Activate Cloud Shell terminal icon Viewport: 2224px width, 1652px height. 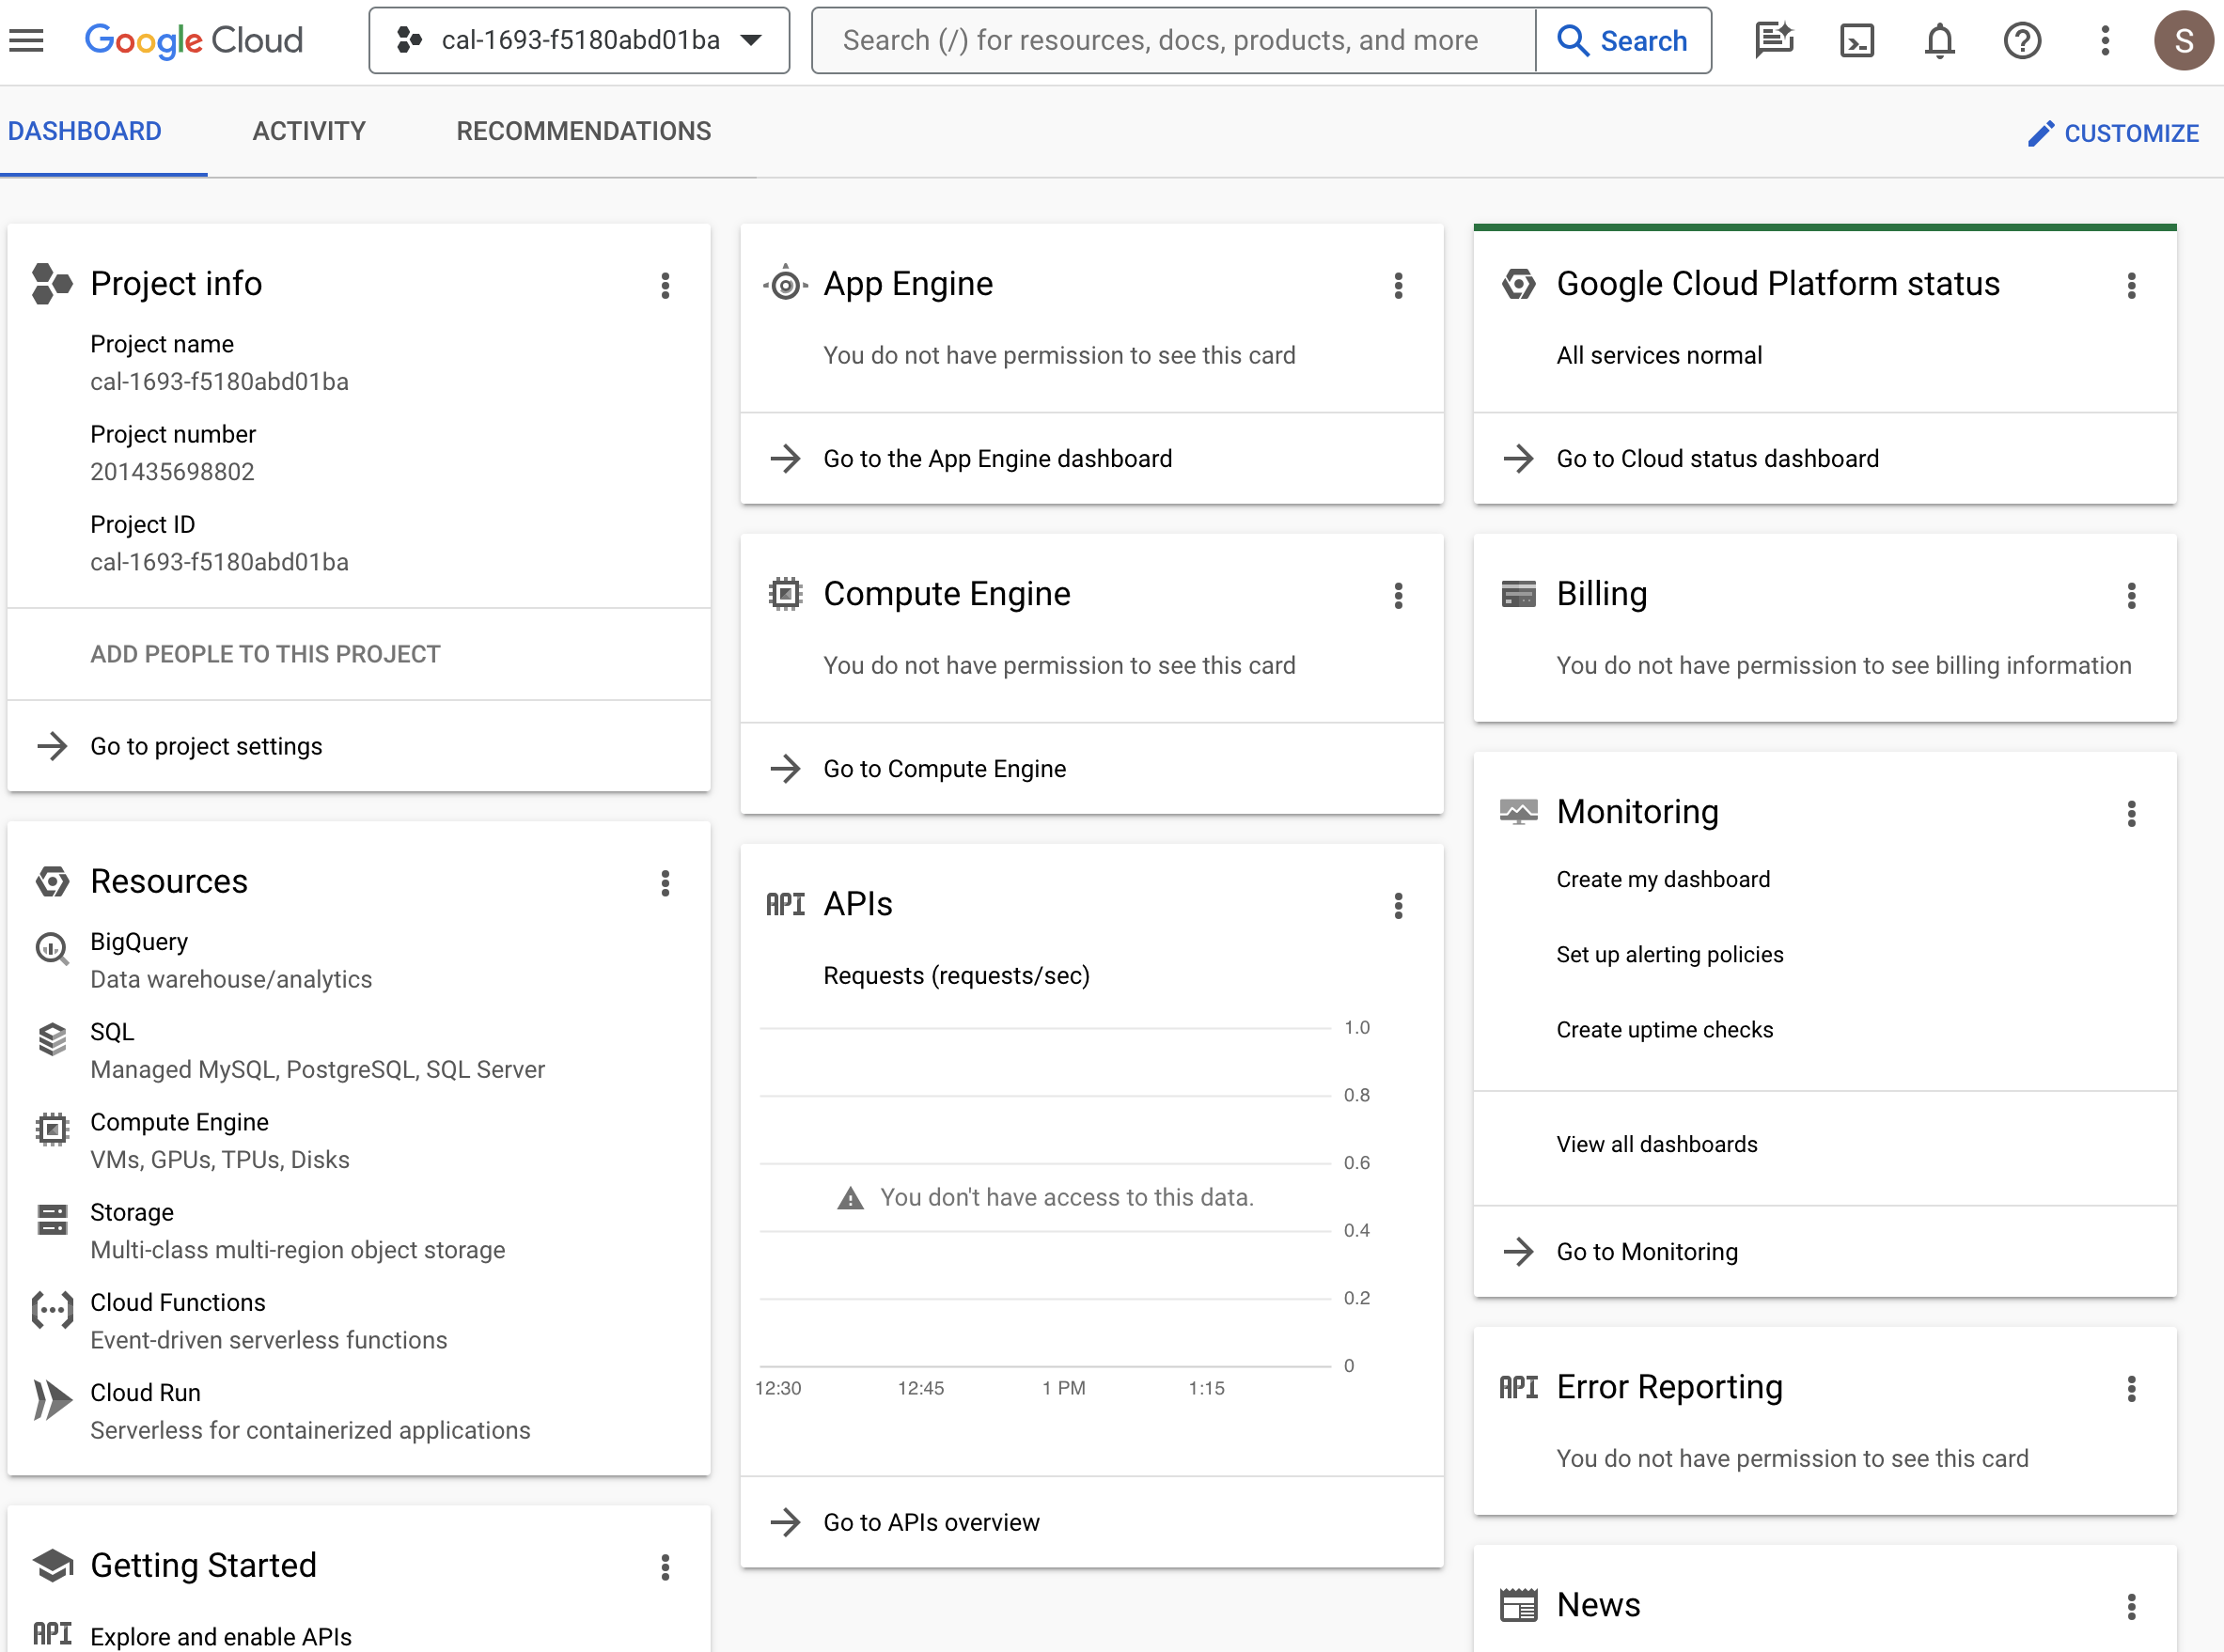pos(1856,40)
